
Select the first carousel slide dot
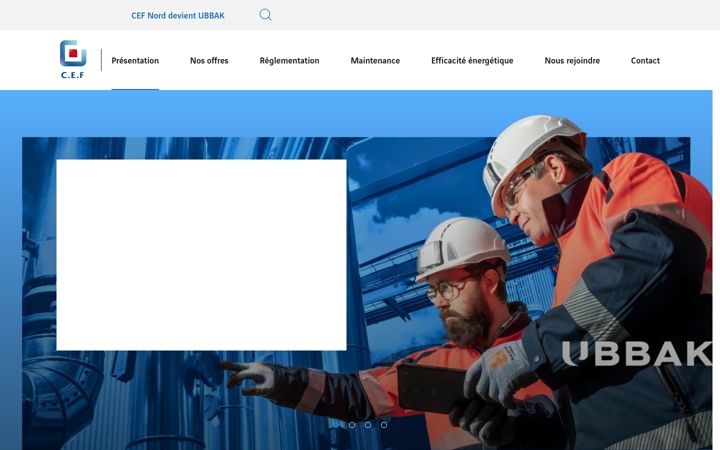point(352,425)
